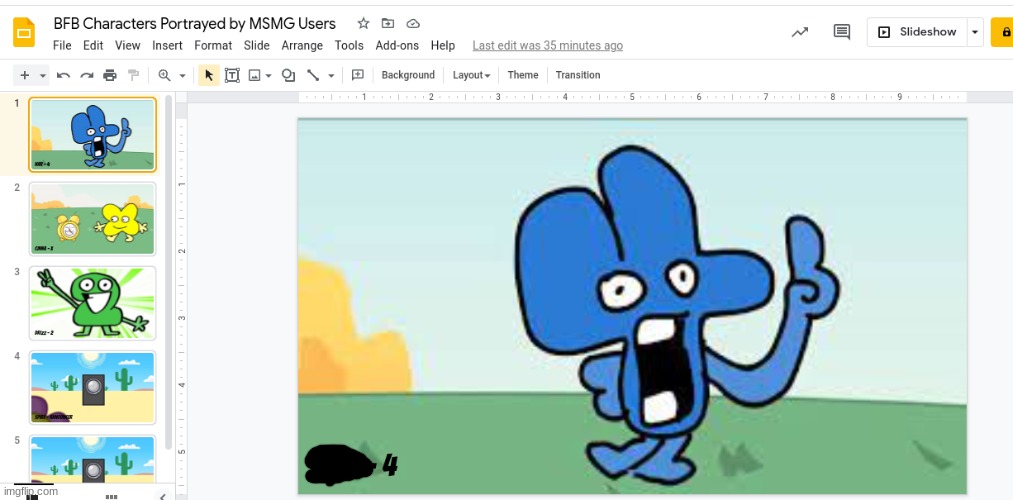Open the 'Last edit was 35 minutes ago' link
Screen dimensions: 1013x500
(547, 45)
